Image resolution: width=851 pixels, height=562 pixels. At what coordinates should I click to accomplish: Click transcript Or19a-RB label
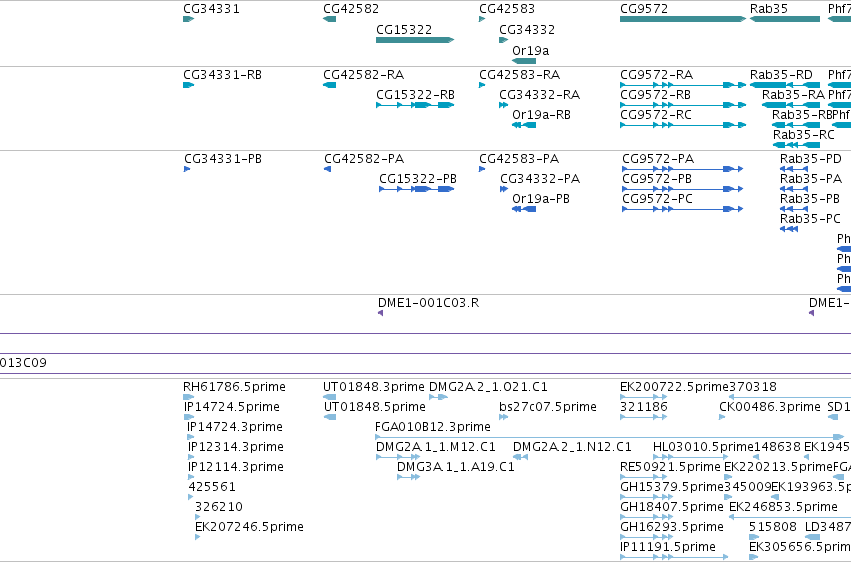coord(541,114)
